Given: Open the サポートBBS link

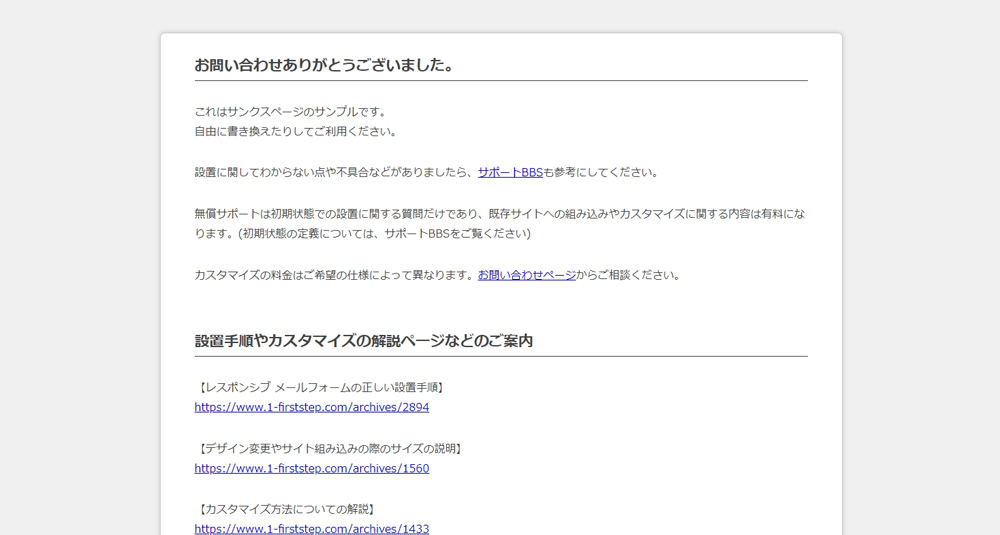Looking at the screenshot, I should 510,172.
